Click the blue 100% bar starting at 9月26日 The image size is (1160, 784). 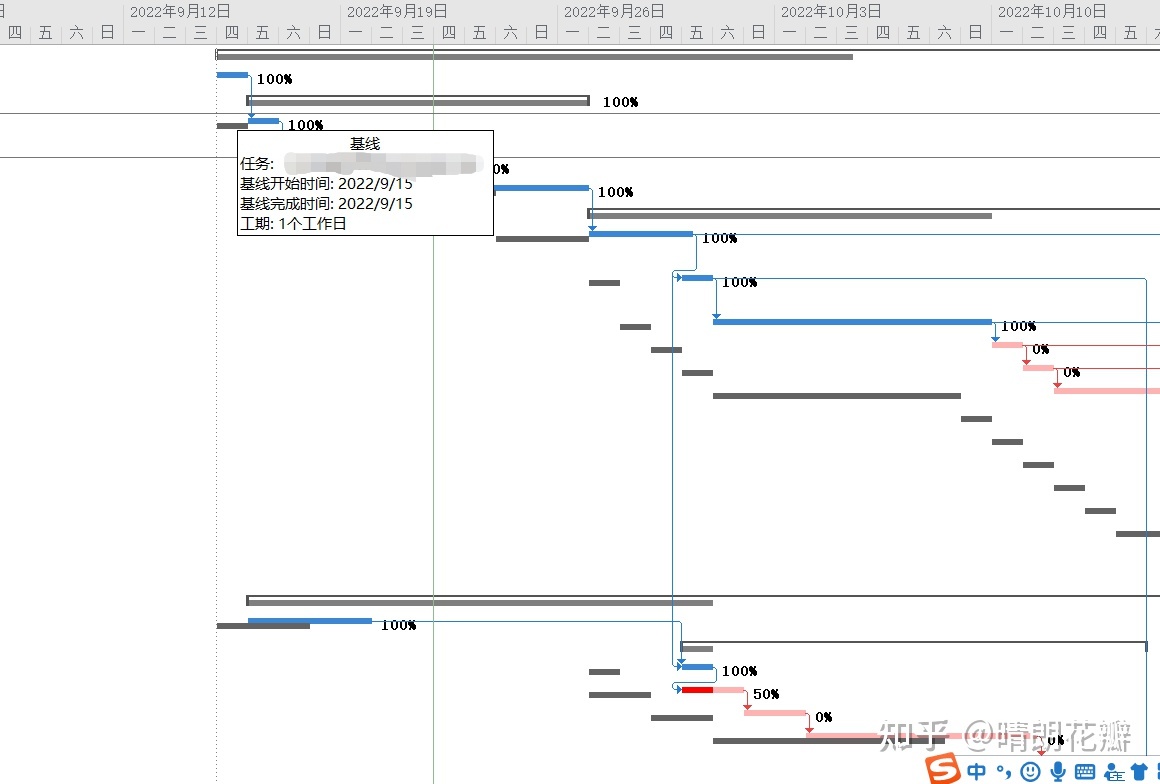pyautogui.click(x=641, y=234)
